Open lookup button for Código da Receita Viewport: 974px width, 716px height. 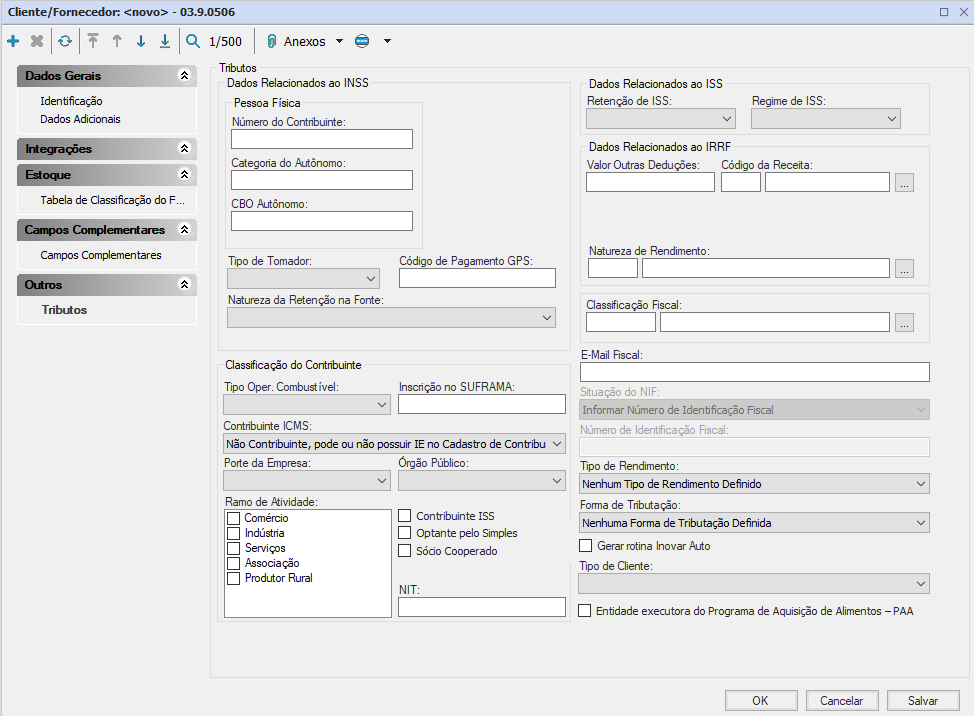point(904,182)
